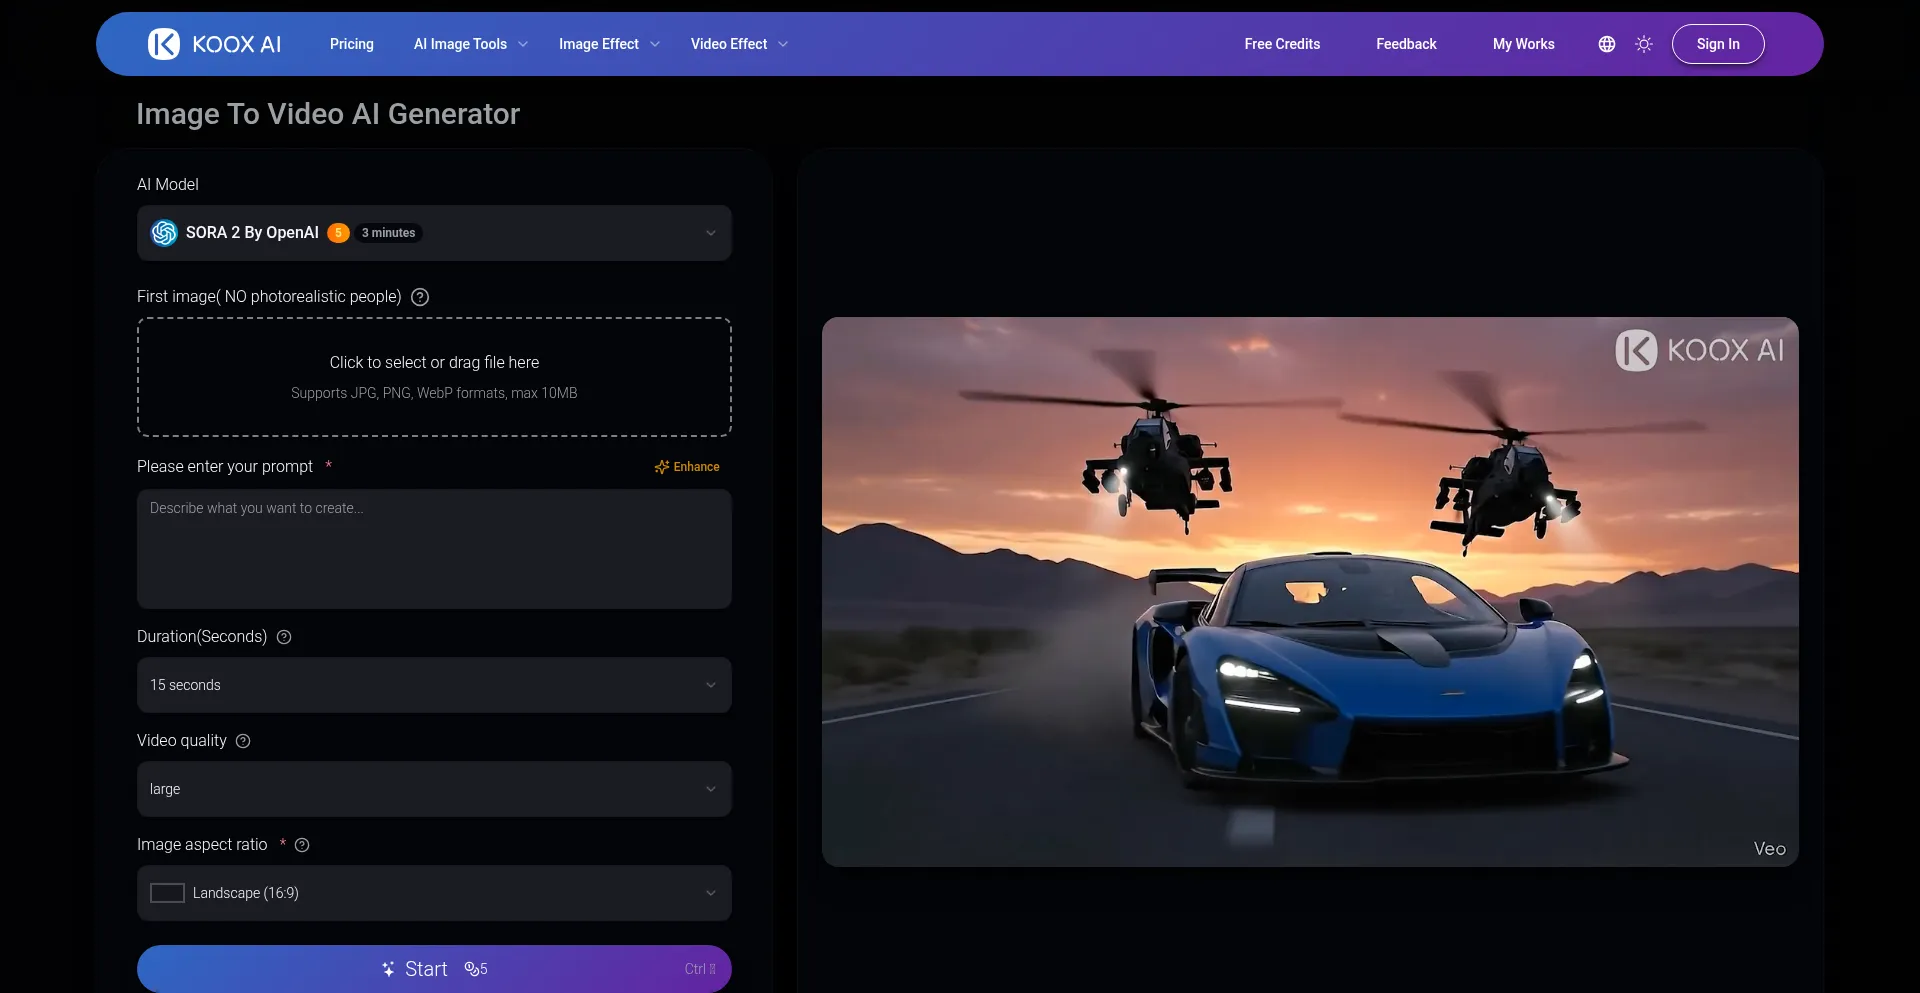Screen dimensions: 1920x993
Task: Open the AI Image Tools menu
Action: [x=470, y=44]
